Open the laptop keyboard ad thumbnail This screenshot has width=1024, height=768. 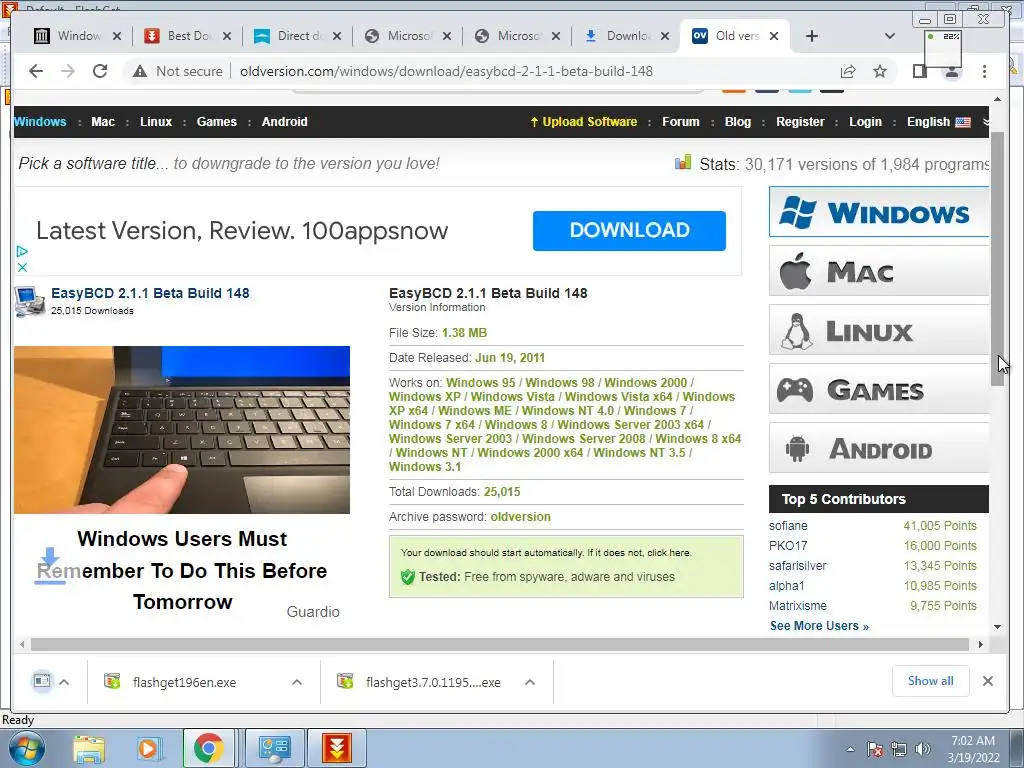[182, 430]
